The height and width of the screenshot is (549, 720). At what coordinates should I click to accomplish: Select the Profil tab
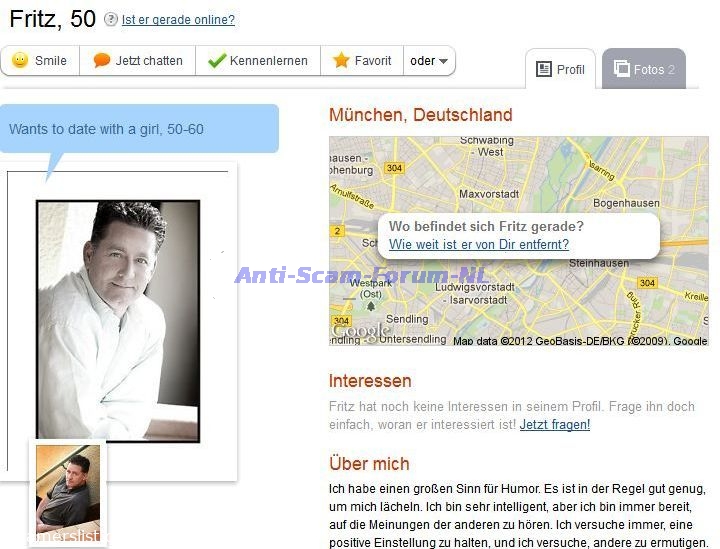tap(561, 69)
